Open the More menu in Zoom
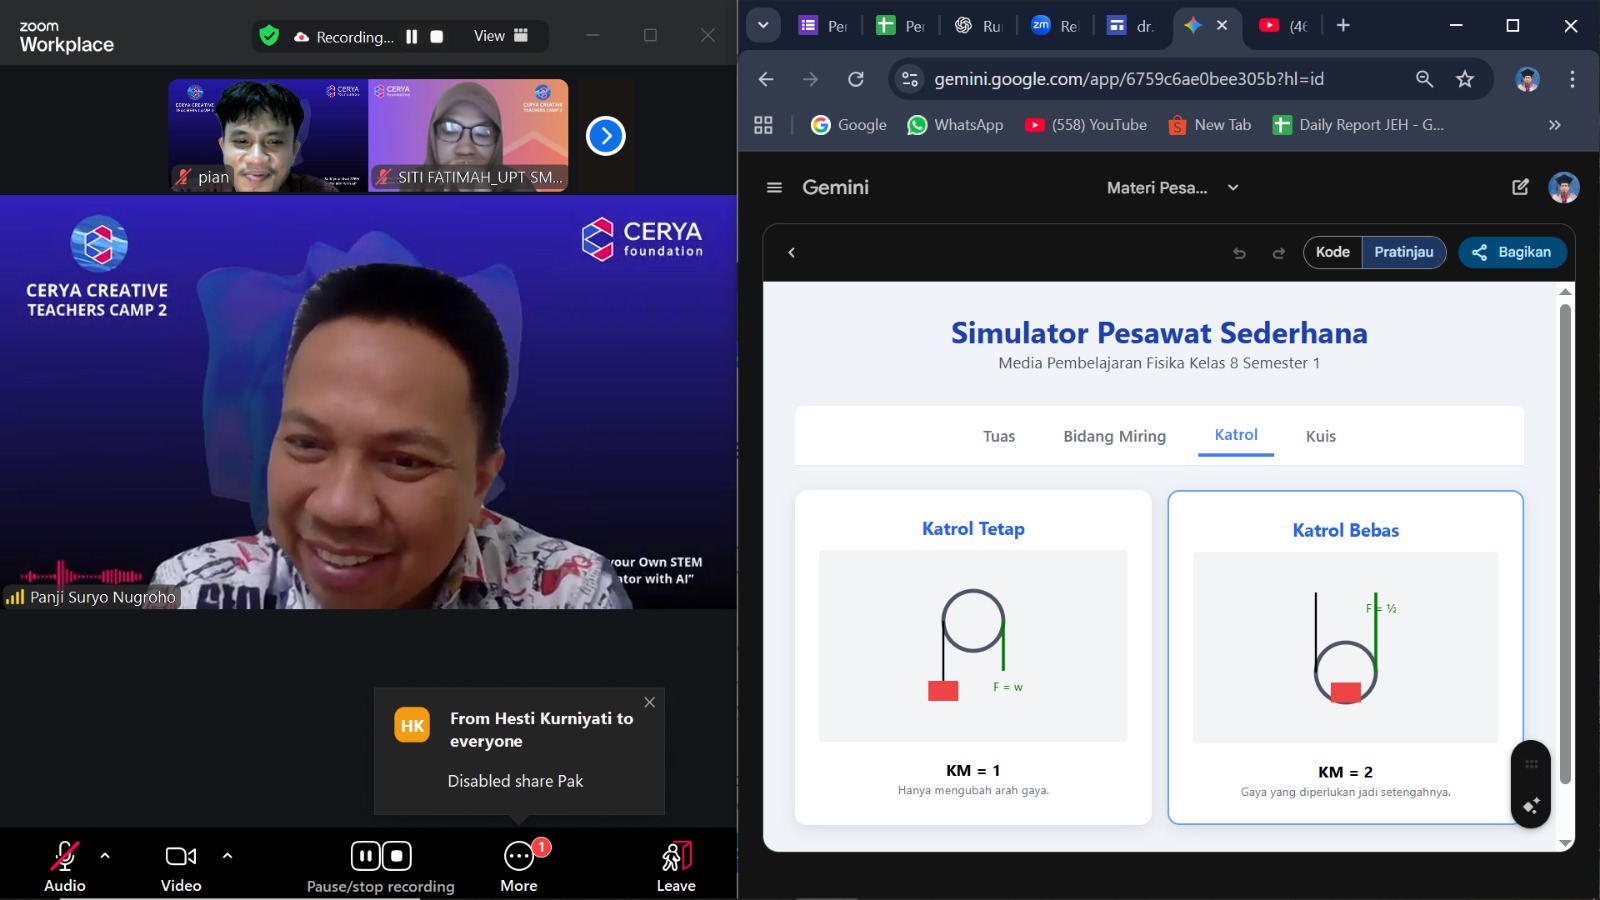This screenshot has width=1600, height=900. [x=519, y=858]
